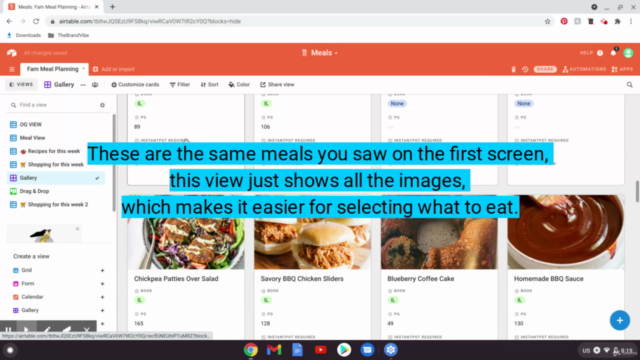Screen dimensions: 640x360
Task: Open the Chrome three-dot menu
Action: [x=631, y=21]
